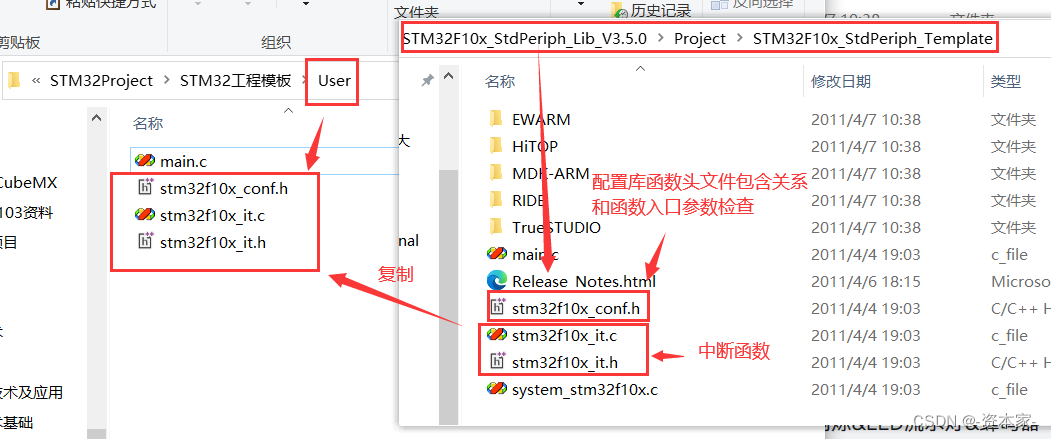Click the 历史记录 history icon
The image size is (1051, 439).
pyautogui.click(x=619, y=10)
